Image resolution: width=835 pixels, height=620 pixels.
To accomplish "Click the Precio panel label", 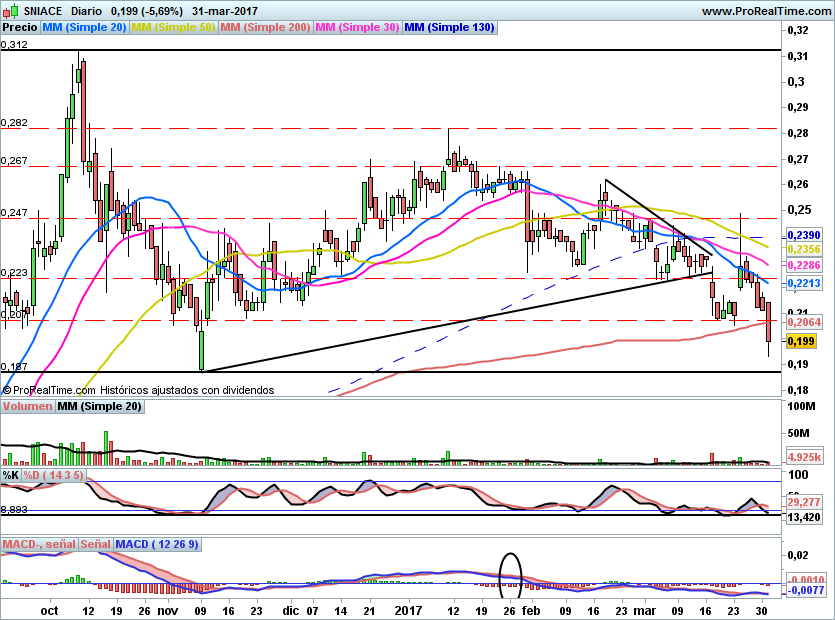I will click(x=20, y=28).
